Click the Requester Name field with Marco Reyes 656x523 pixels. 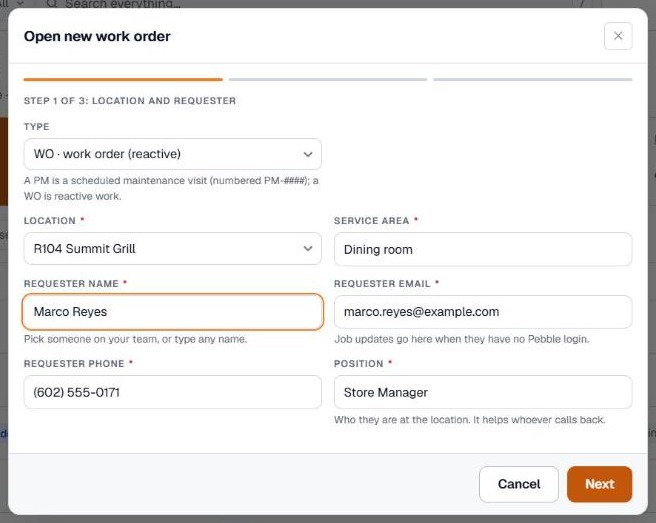[172, 312]
